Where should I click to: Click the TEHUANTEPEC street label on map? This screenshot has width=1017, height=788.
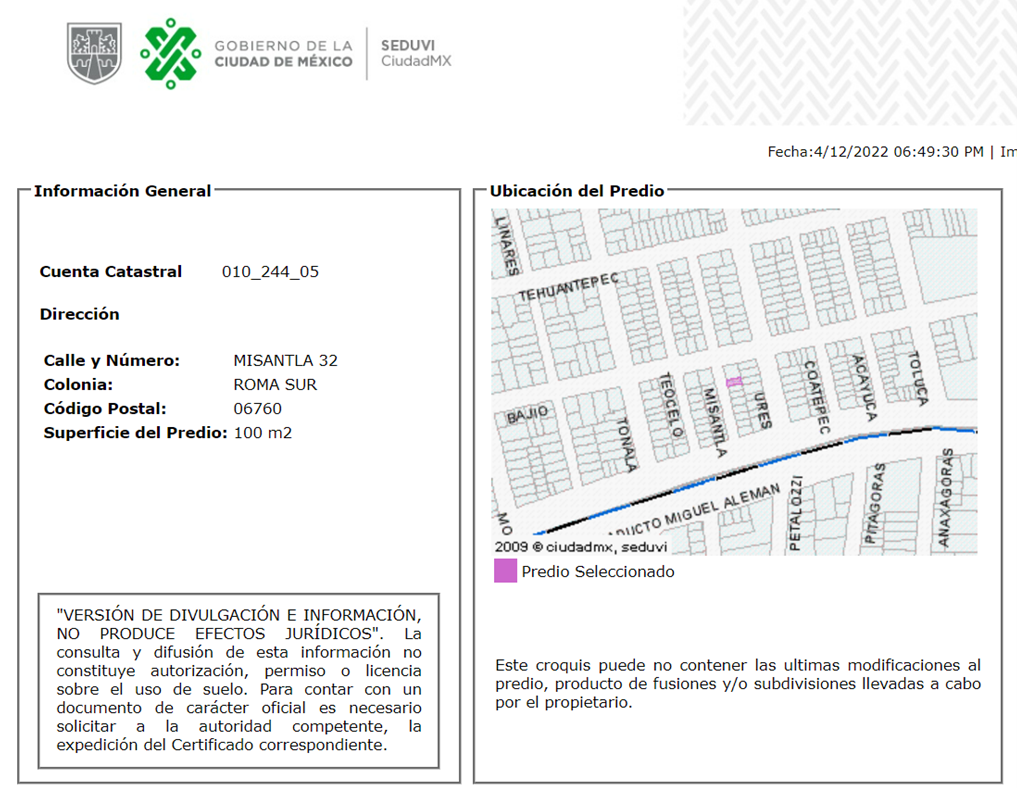click(x=568, y=287)
